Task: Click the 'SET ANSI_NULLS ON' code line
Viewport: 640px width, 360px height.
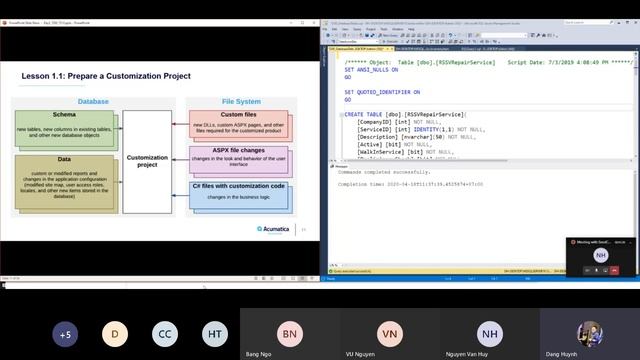Action: (371, 70)
